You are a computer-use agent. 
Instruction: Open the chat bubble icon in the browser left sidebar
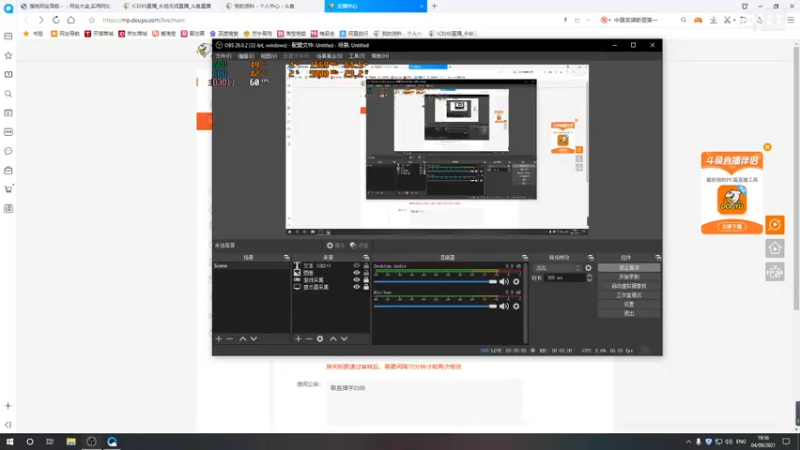(x=8, y=151)
